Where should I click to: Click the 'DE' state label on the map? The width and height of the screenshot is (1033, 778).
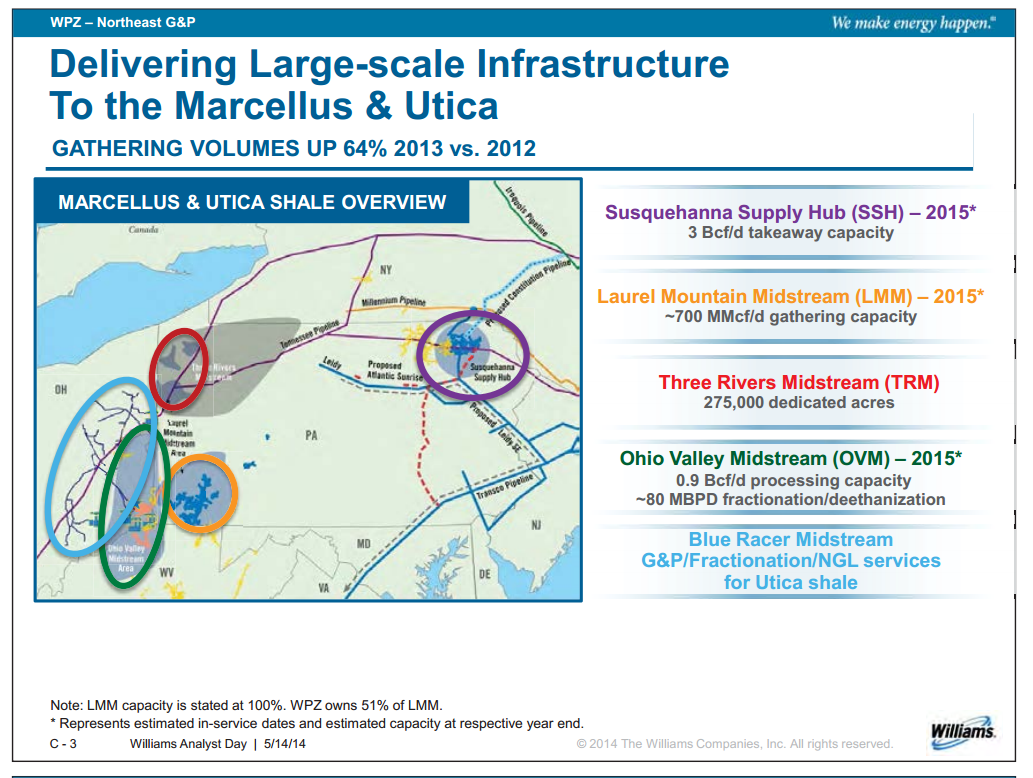pyautogui.click(x=485, y=574)
